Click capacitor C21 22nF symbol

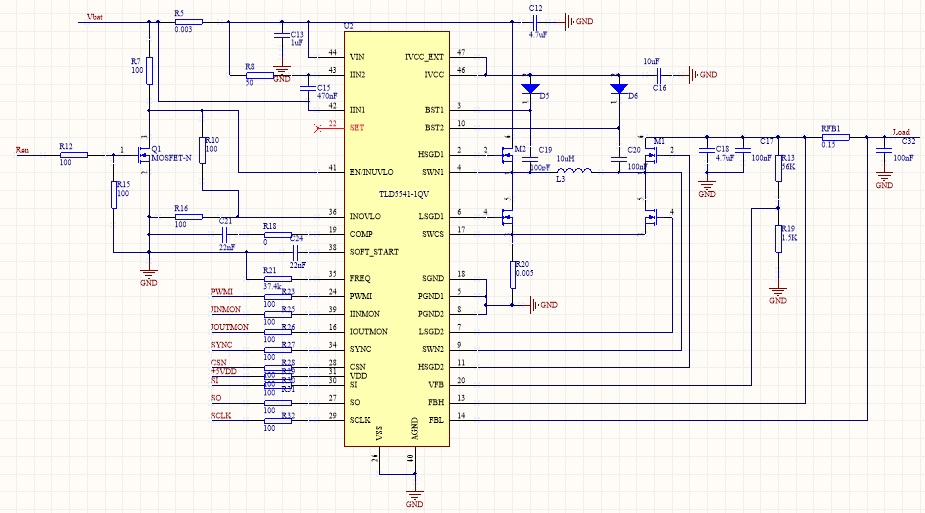pos(225,235)
